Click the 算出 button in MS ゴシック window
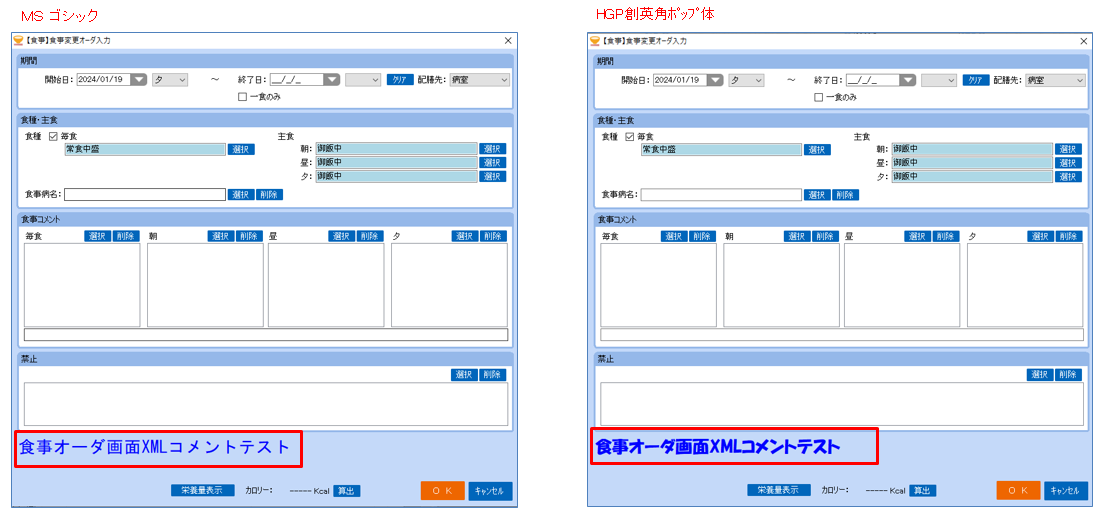The width and height of the screenshot is (1119, 523). [347, 491]
